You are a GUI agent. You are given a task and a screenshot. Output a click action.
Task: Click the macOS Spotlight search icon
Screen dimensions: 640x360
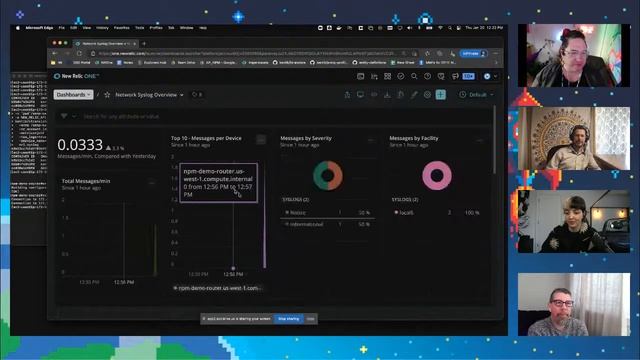(x=450, y=28)
